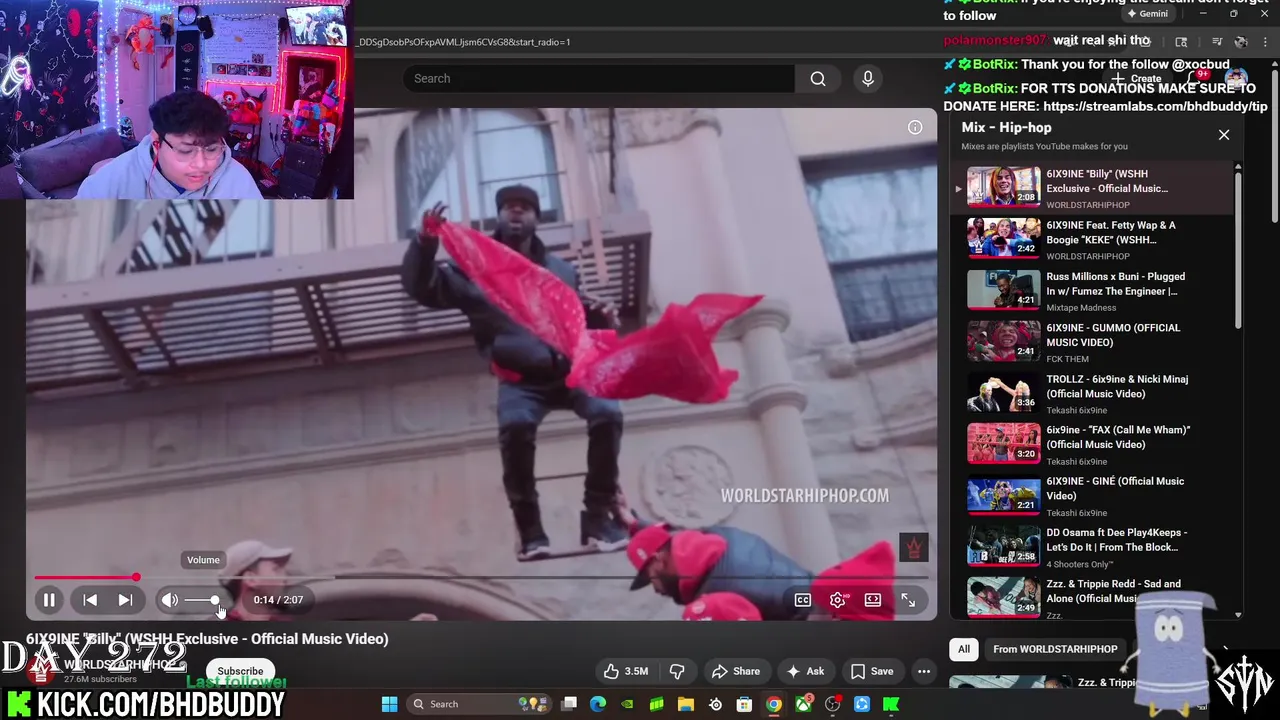Open OBS Studio on the taskbar
The width and height of the screenshot is (1280, 720).
pyautogui.click(x=832, y=704)
